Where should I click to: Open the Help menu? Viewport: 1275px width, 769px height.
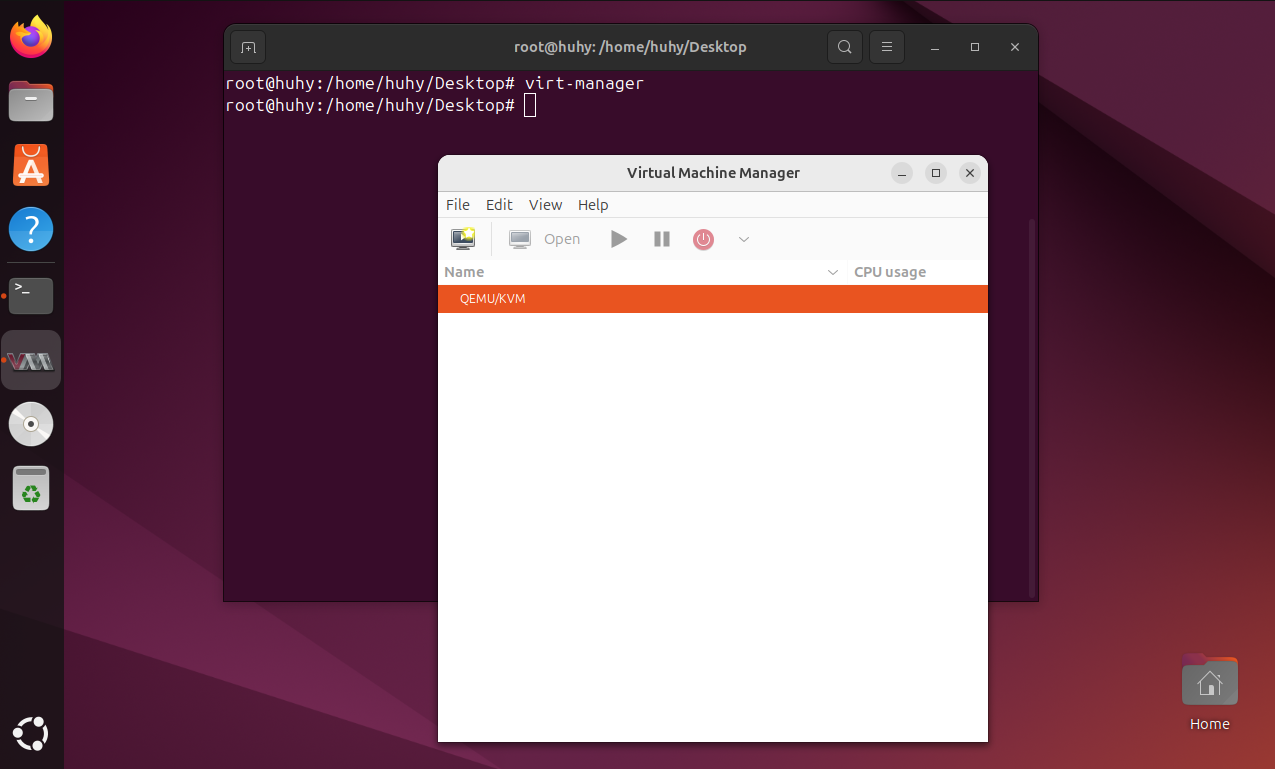pos(593,204)
